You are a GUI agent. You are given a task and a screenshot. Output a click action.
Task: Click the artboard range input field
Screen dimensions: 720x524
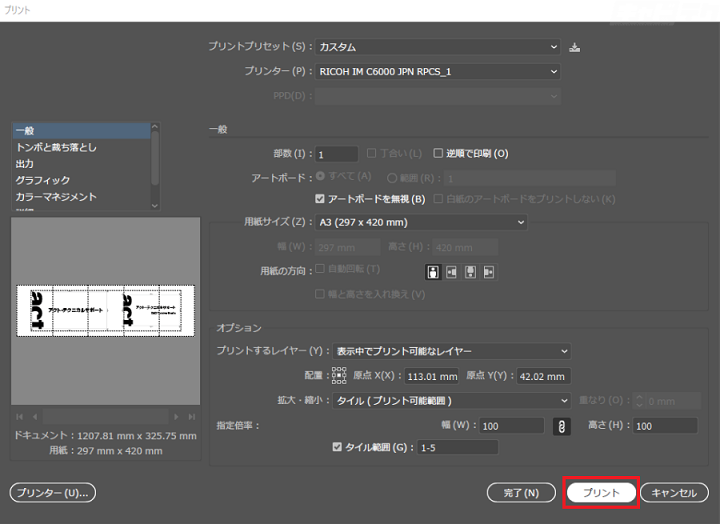click(x=530, y=178)
